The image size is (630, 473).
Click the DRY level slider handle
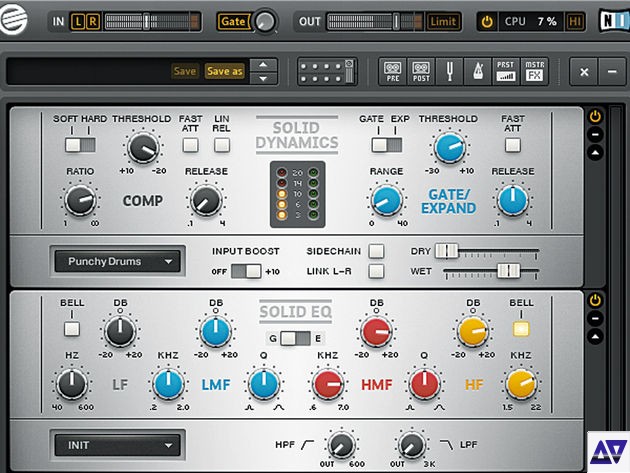pyautogui.click(x=446, y=251)
